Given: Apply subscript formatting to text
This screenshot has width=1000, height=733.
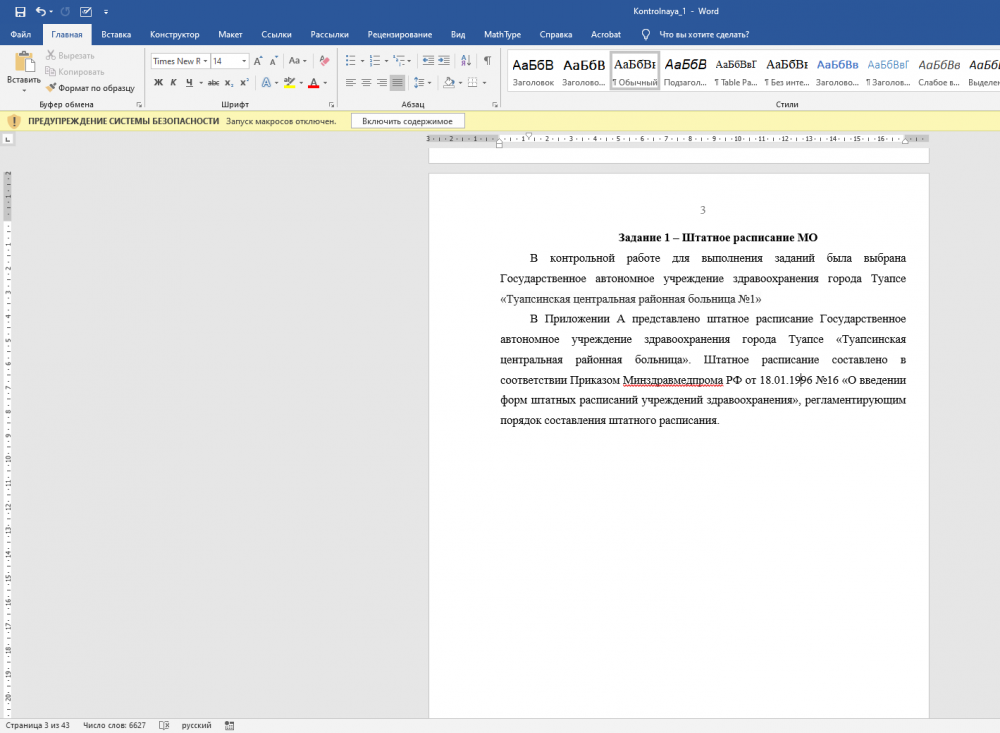Looking at the screenshot, I should (x=229, y=83).
